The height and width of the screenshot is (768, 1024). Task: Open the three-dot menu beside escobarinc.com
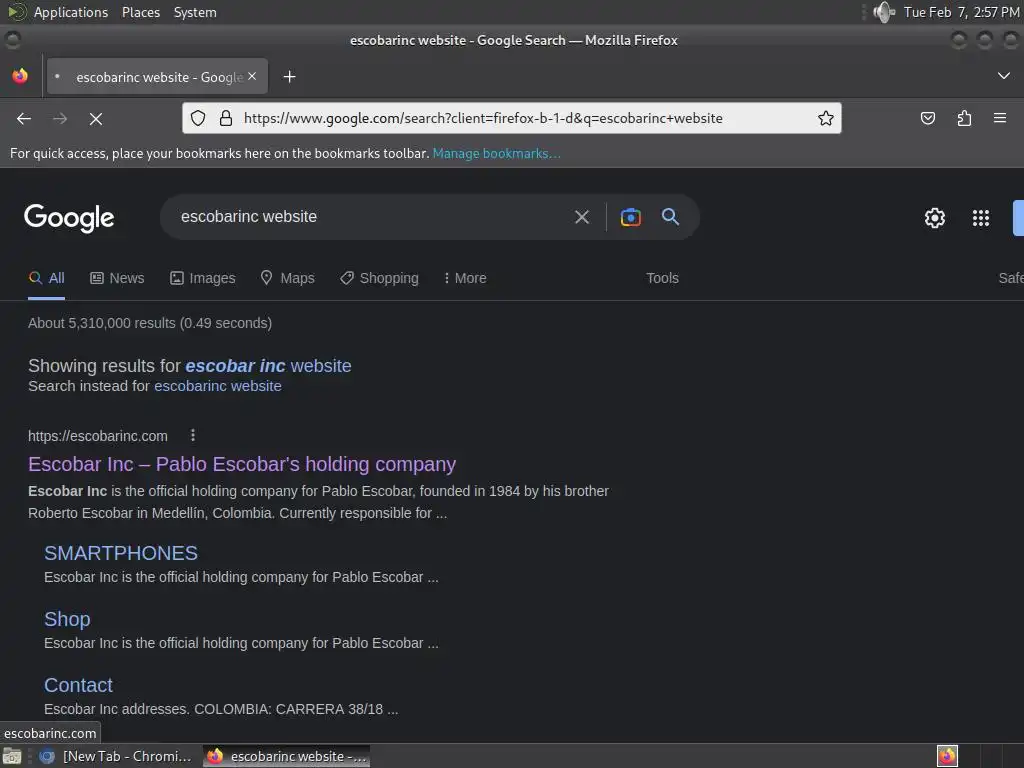193,436
